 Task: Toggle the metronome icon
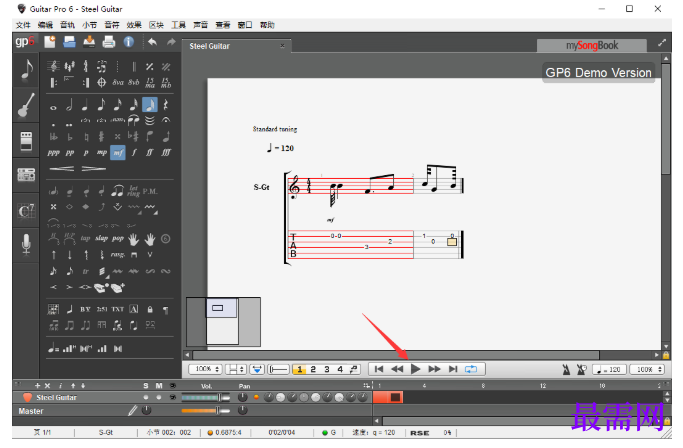(x=566, y=370)
